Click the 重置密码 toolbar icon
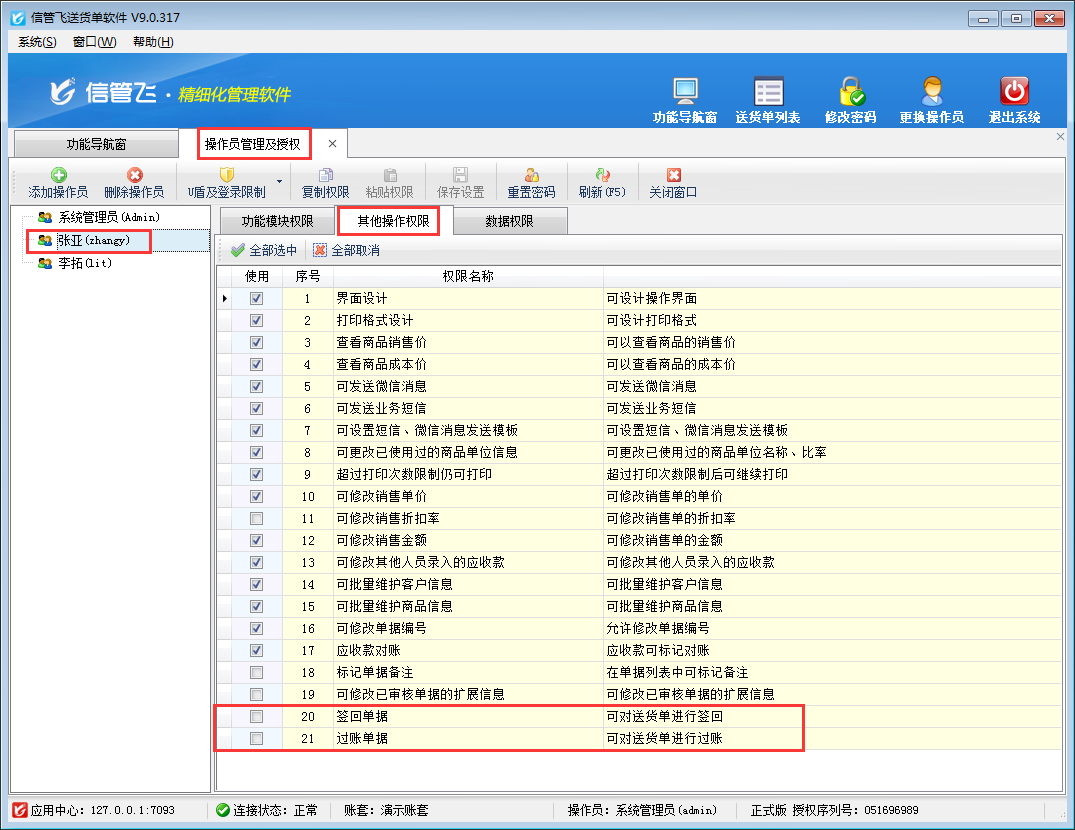This screenshot has height=830, width=1075. (x=531, y=175)
